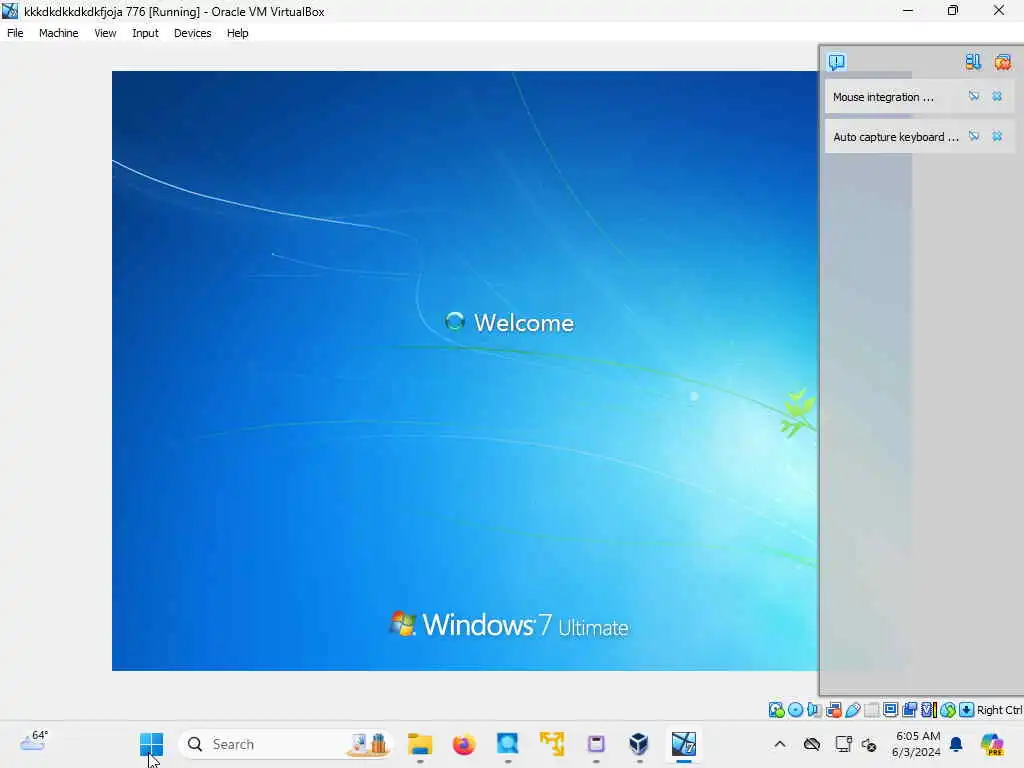The image size is (1024, 768).
Task: Click the Windows 7 Ultimate logo
Action: click(x=509, y=625)
